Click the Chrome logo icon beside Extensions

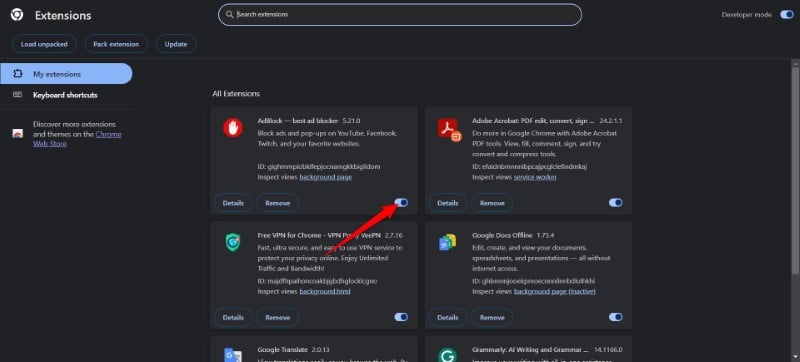17,15
